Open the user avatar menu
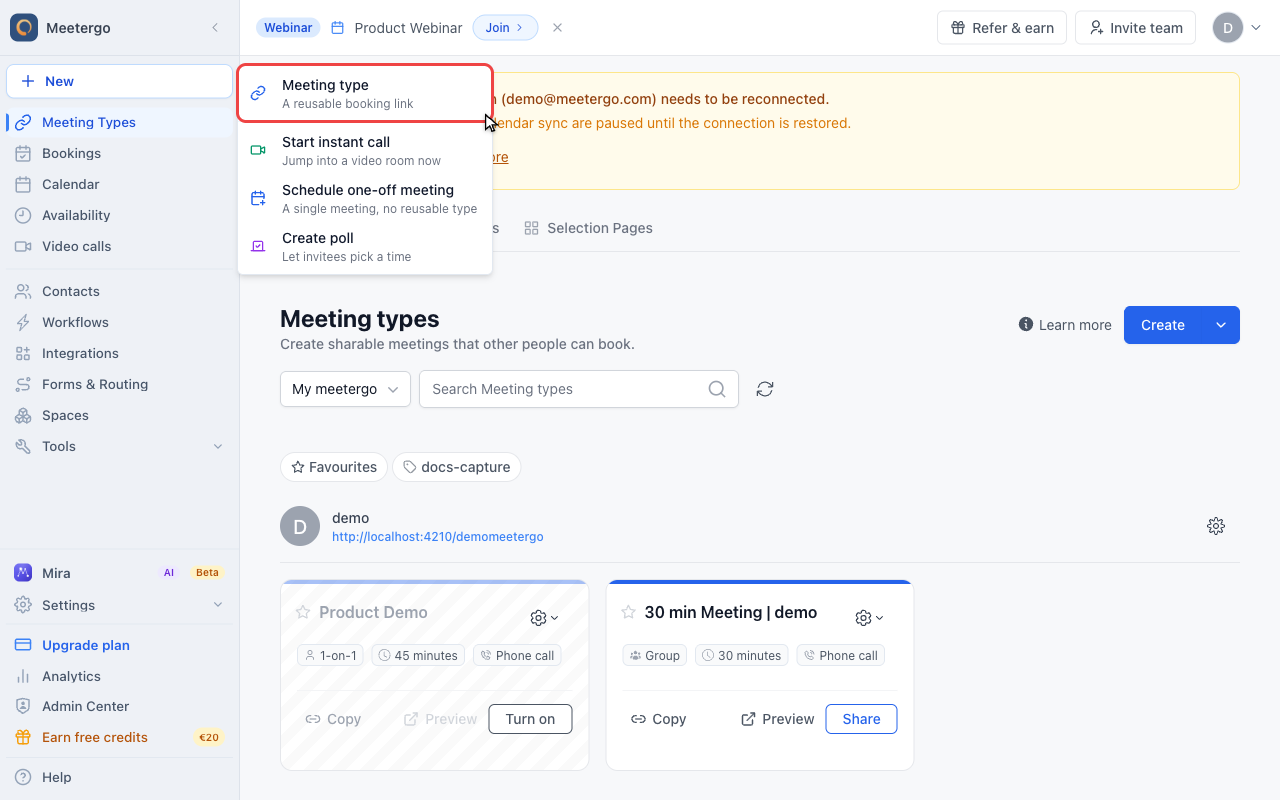 pos(1237,28)
